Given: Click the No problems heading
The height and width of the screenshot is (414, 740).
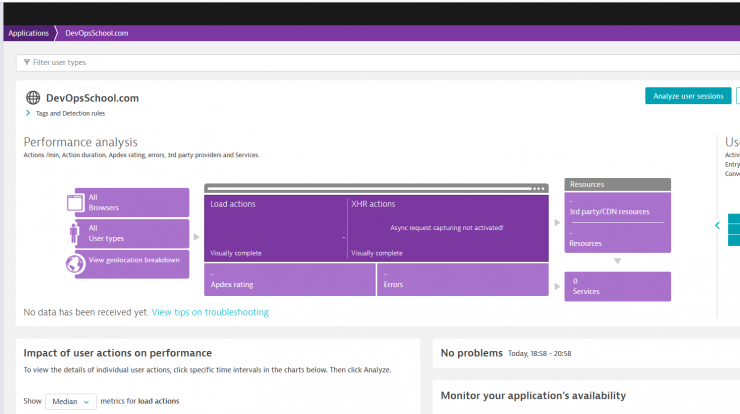Looking at the screenshot, I should [x=471, y=353].
